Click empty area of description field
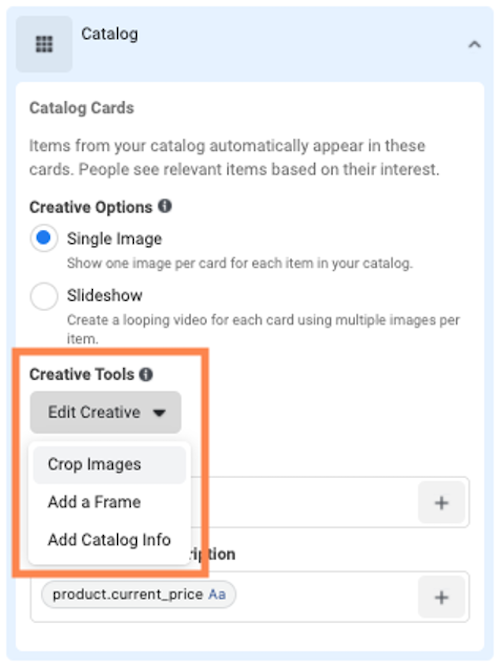The image size is (500, 668). [326, 596]
